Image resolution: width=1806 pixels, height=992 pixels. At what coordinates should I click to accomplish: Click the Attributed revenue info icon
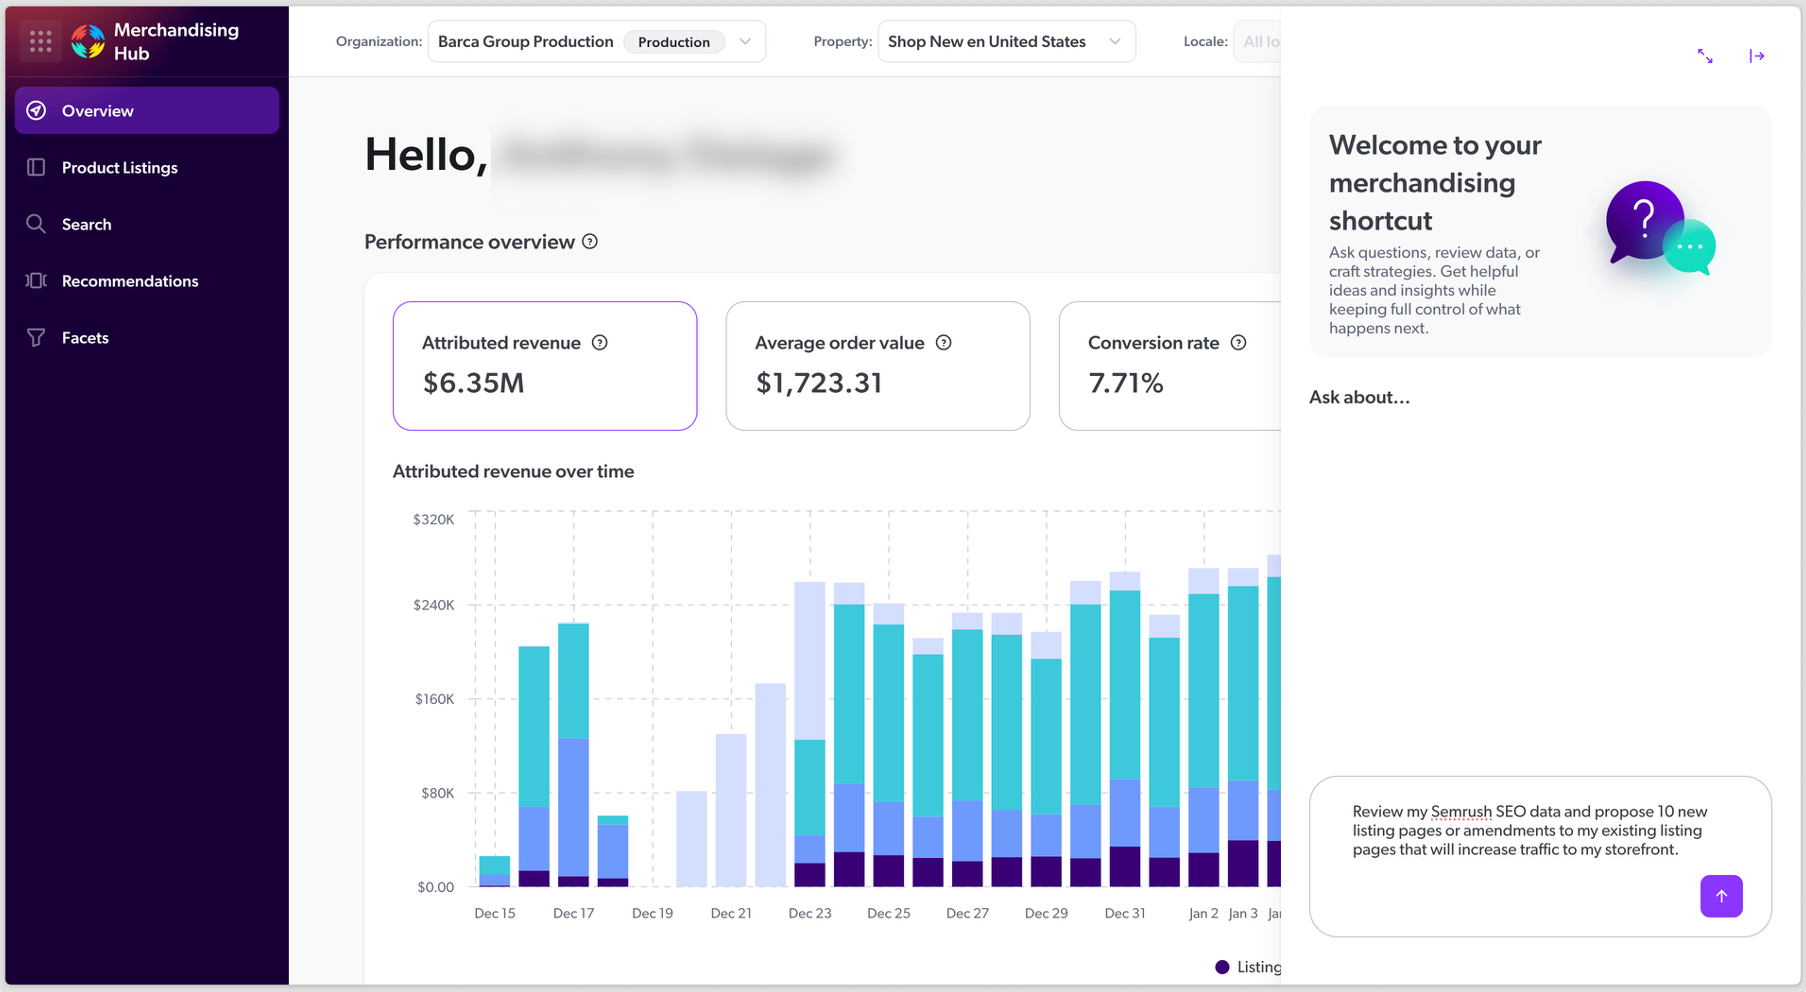click(599, 342)
